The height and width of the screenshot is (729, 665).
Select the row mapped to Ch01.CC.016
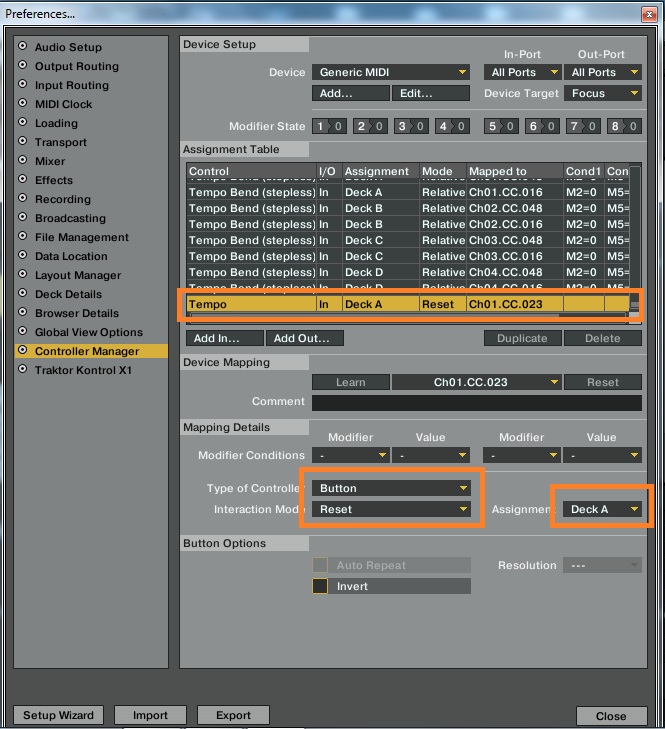(x=408, y=192)
